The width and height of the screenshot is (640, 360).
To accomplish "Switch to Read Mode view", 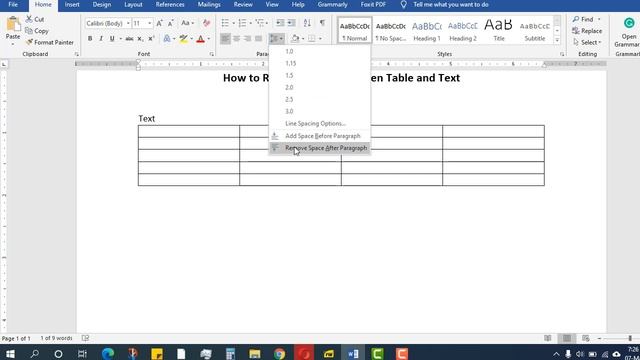I will click(548, 338).
